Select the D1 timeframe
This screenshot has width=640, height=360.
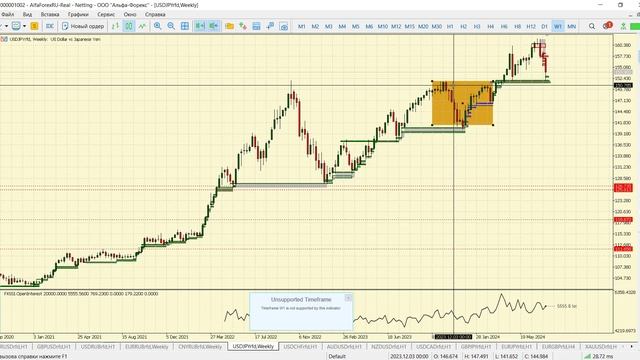coord(544,26)
